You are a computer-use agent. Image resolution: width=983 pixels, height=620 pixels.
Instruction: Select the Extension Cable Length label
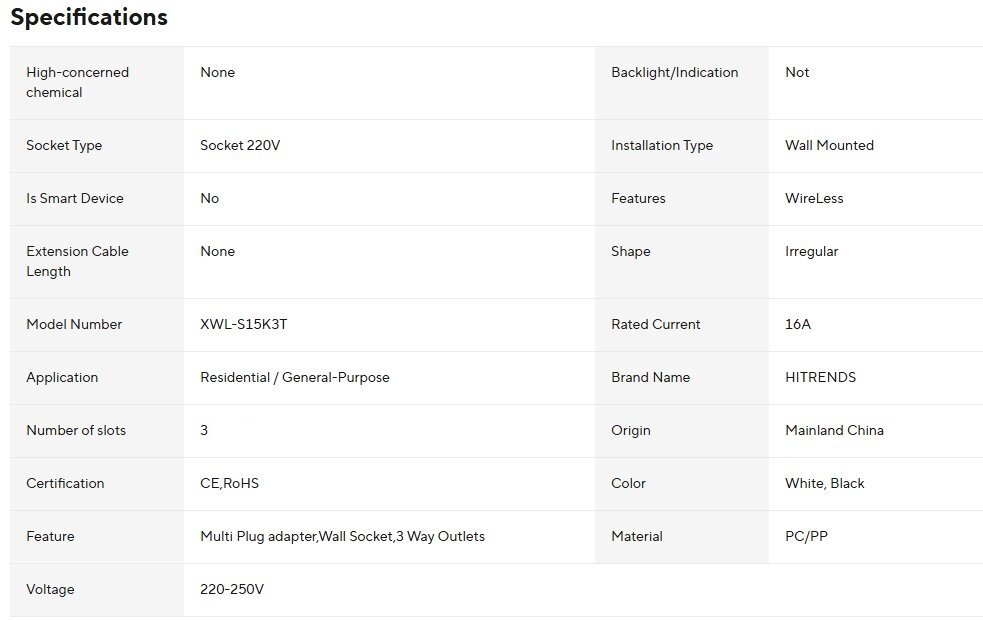pyautogui.click(x=77, y=261)
